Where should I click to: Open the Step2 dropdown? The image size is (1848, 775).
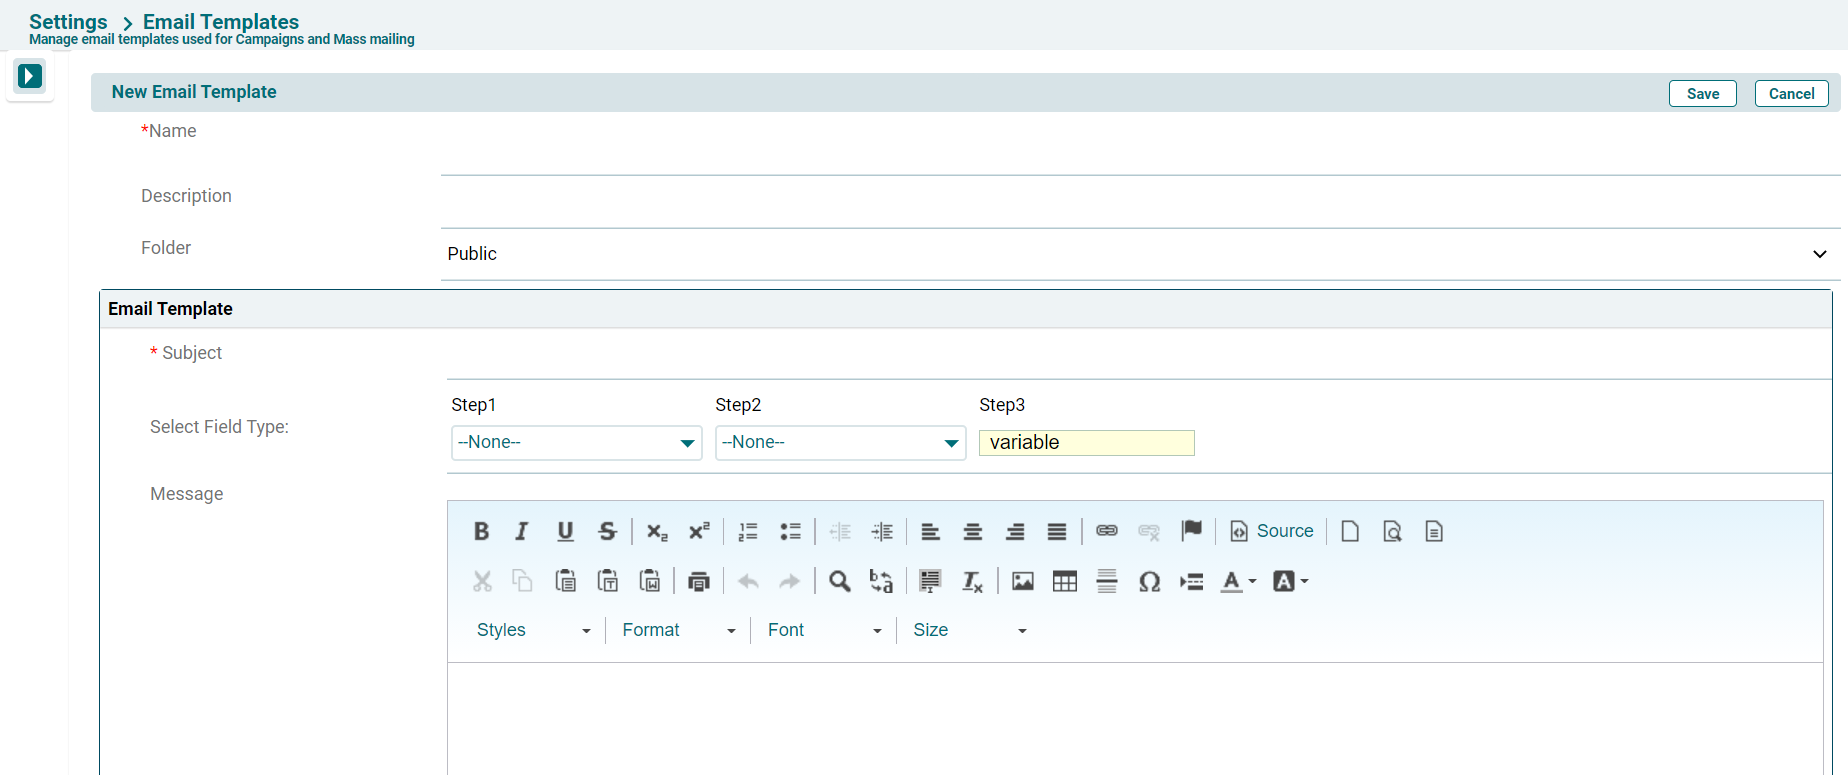[840, 442]
